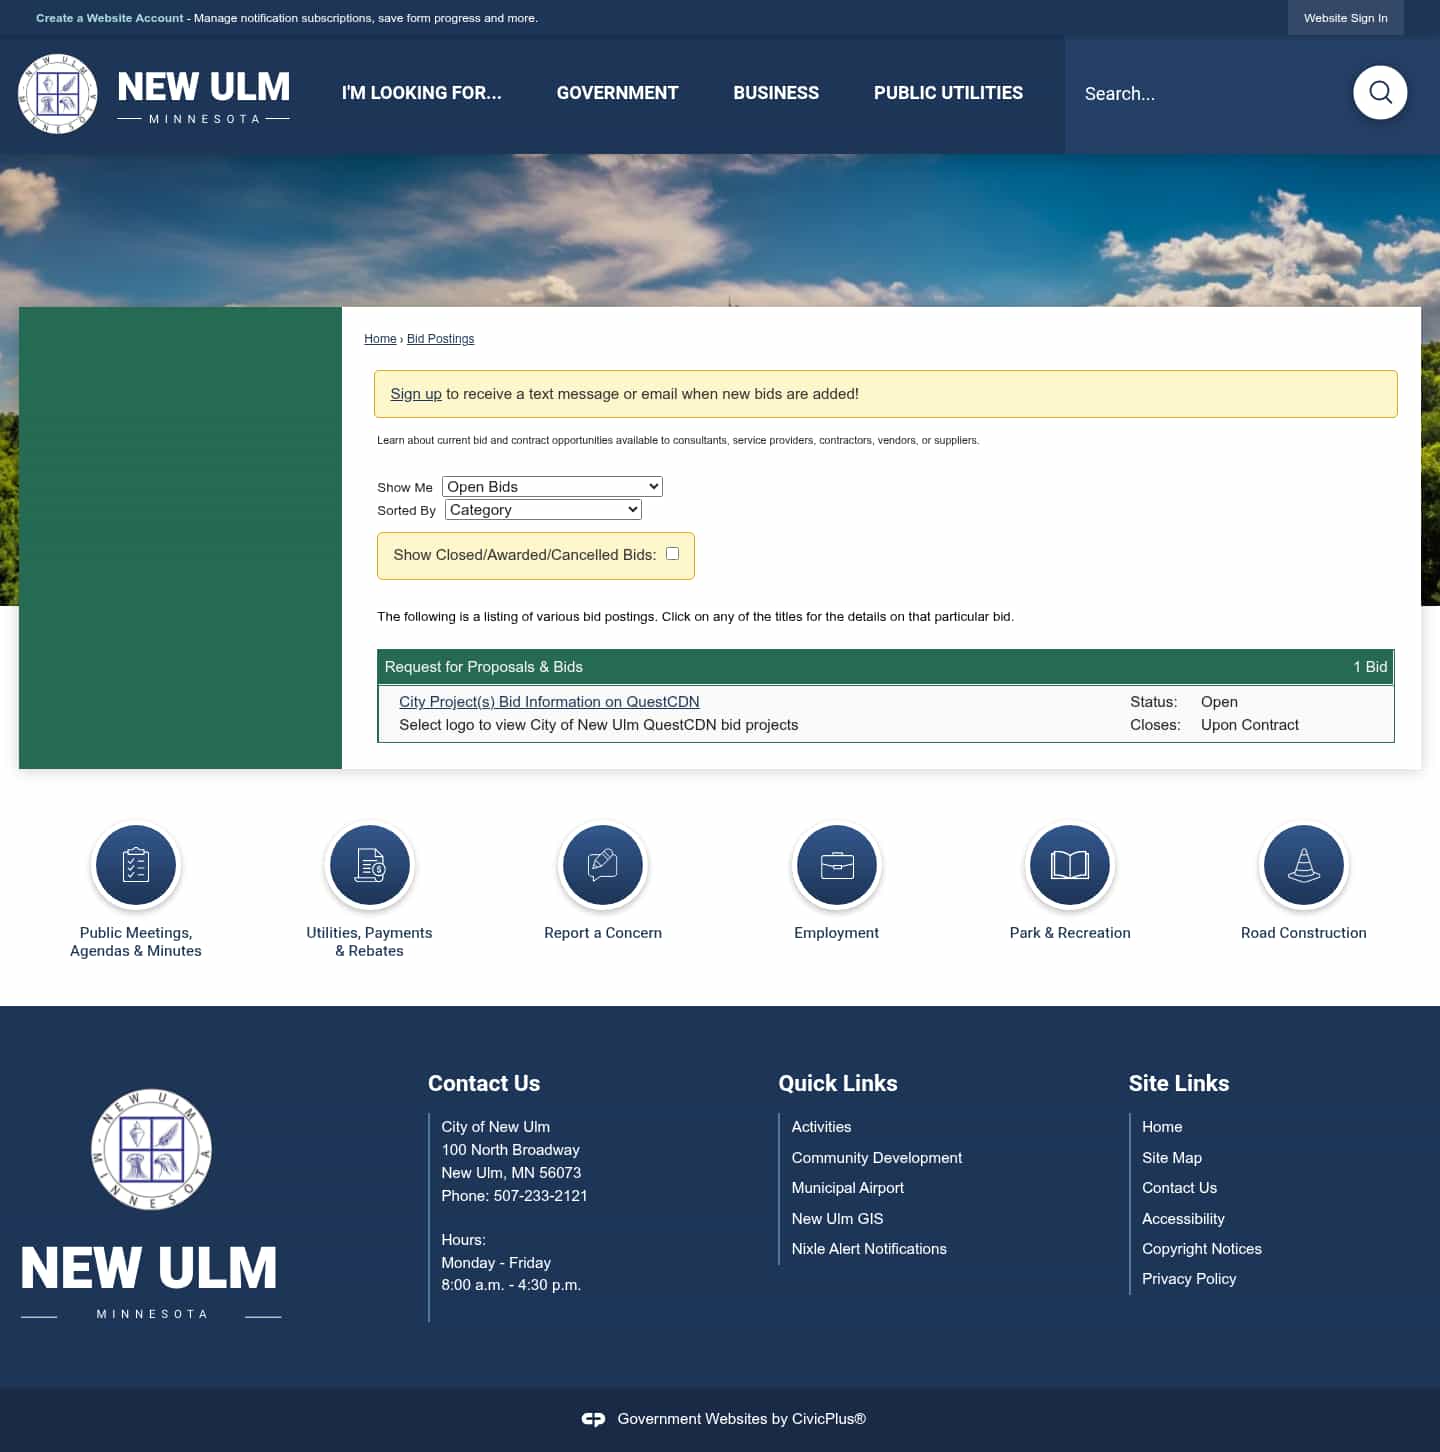The image size is (1440, 1452).
Task: Open City Project(s) Bid Information on QuestCDN
Action: point(549,702)
